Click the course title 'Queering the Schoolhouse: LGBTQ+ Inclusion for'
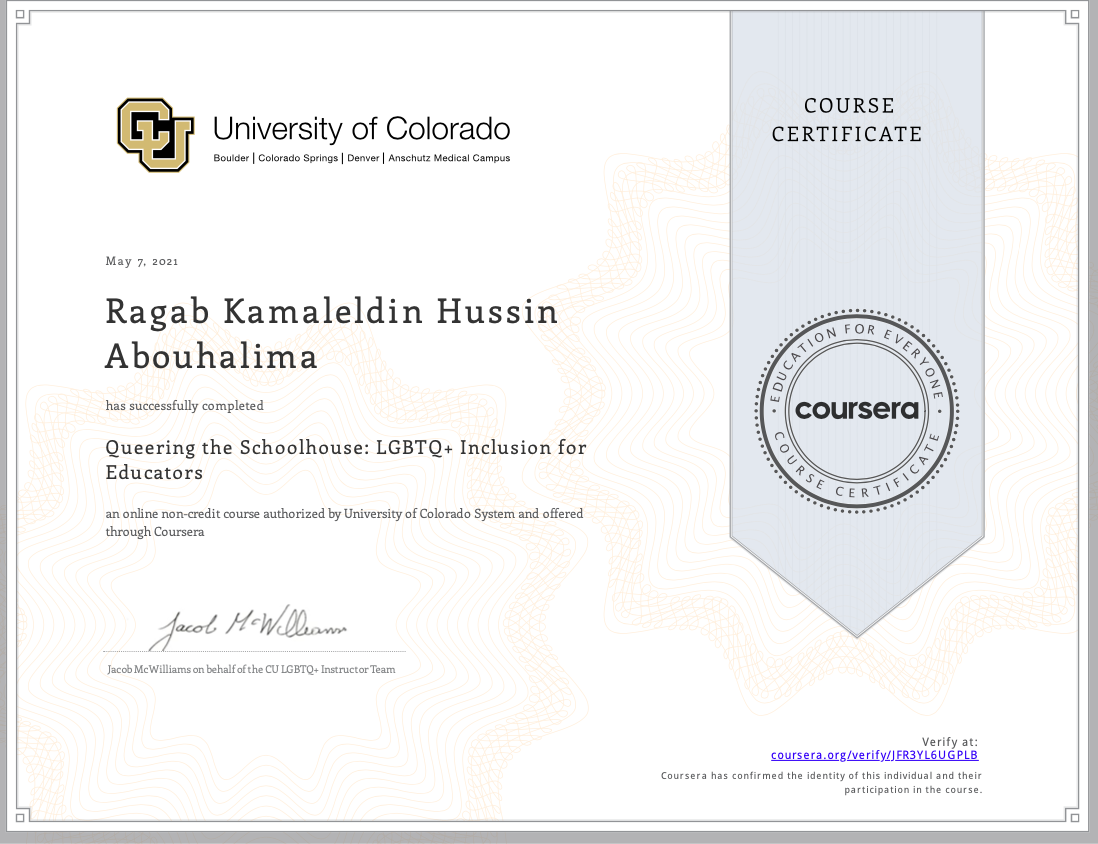 (x=346, y=448)
